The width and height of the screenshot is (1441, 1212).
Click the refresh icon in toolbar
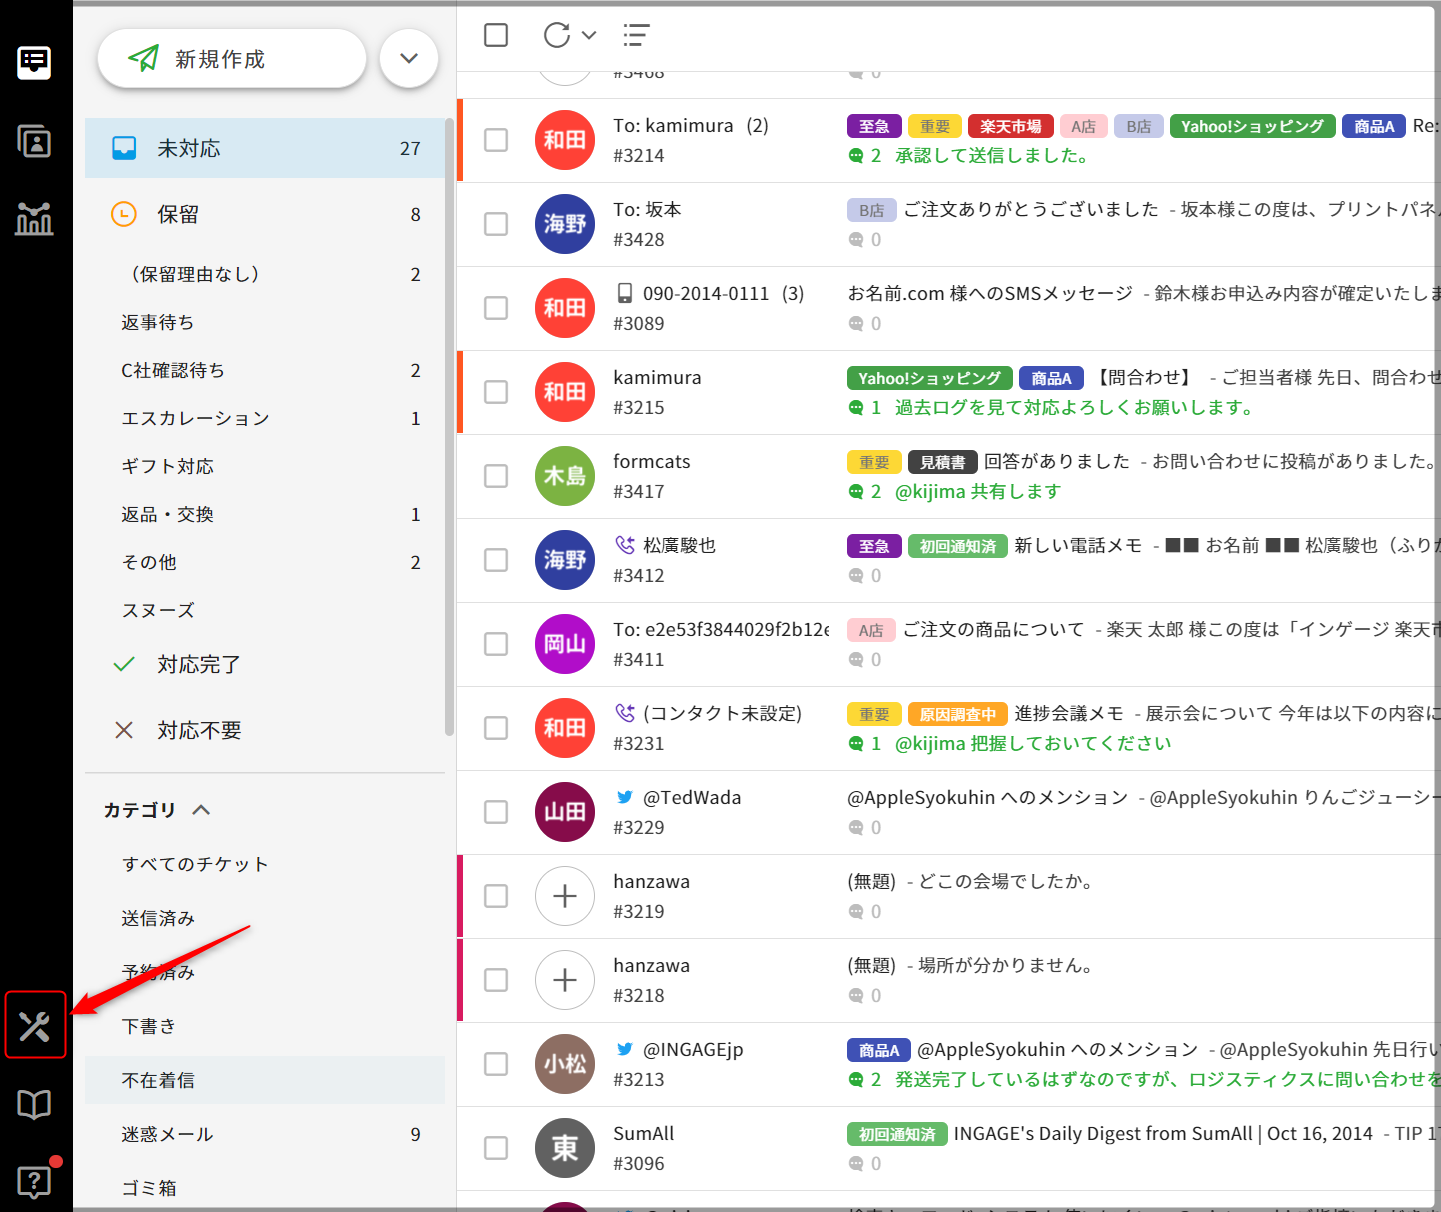(x=557, y=35)
